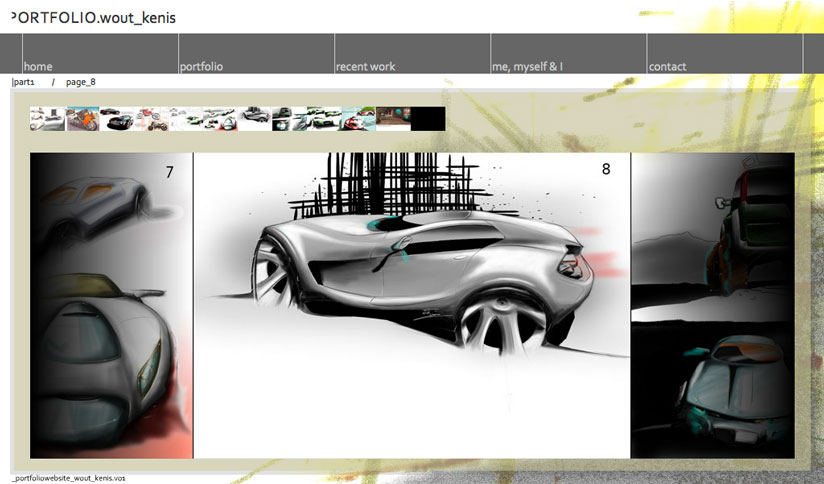Open the contact page

(x=667, y=66)
